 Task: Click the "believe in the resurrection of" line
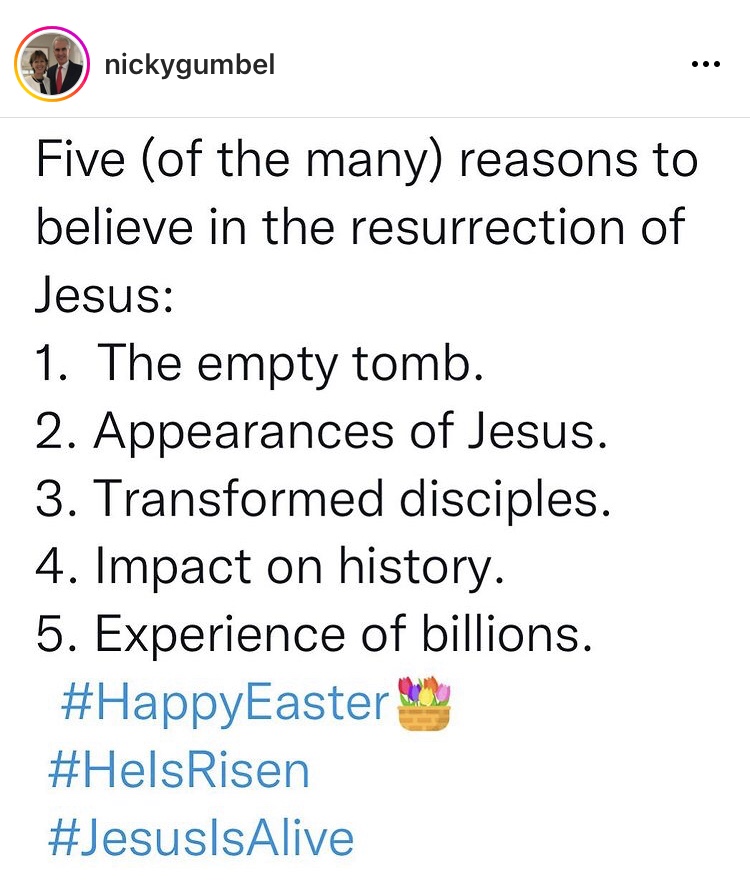[x=361, y=228]
